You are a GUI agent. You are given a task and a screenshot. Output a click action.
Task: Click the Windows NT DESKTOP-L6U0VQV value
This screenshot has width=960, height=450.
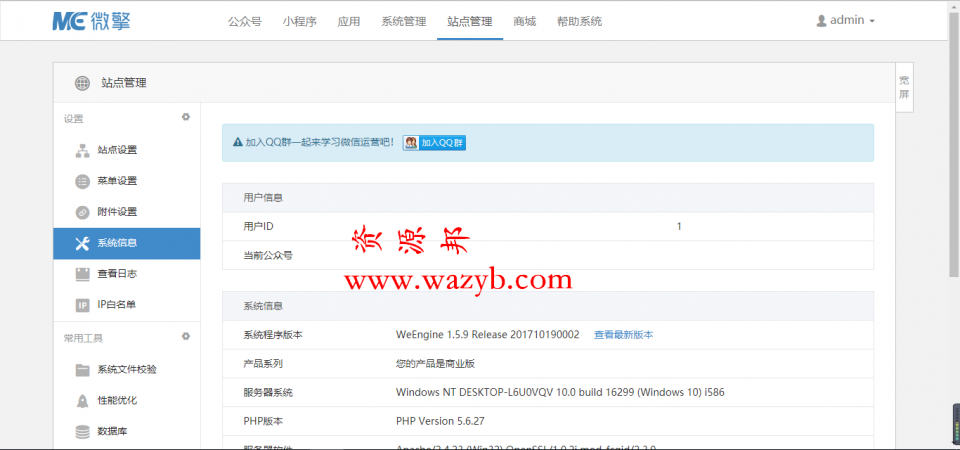560,392
